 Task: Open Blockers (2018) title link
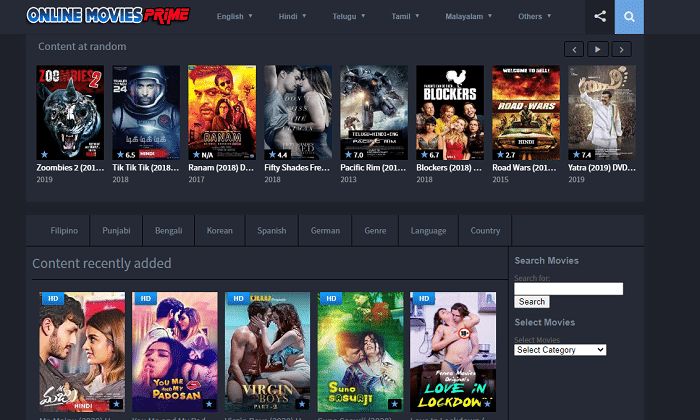(x=449, y=168)
